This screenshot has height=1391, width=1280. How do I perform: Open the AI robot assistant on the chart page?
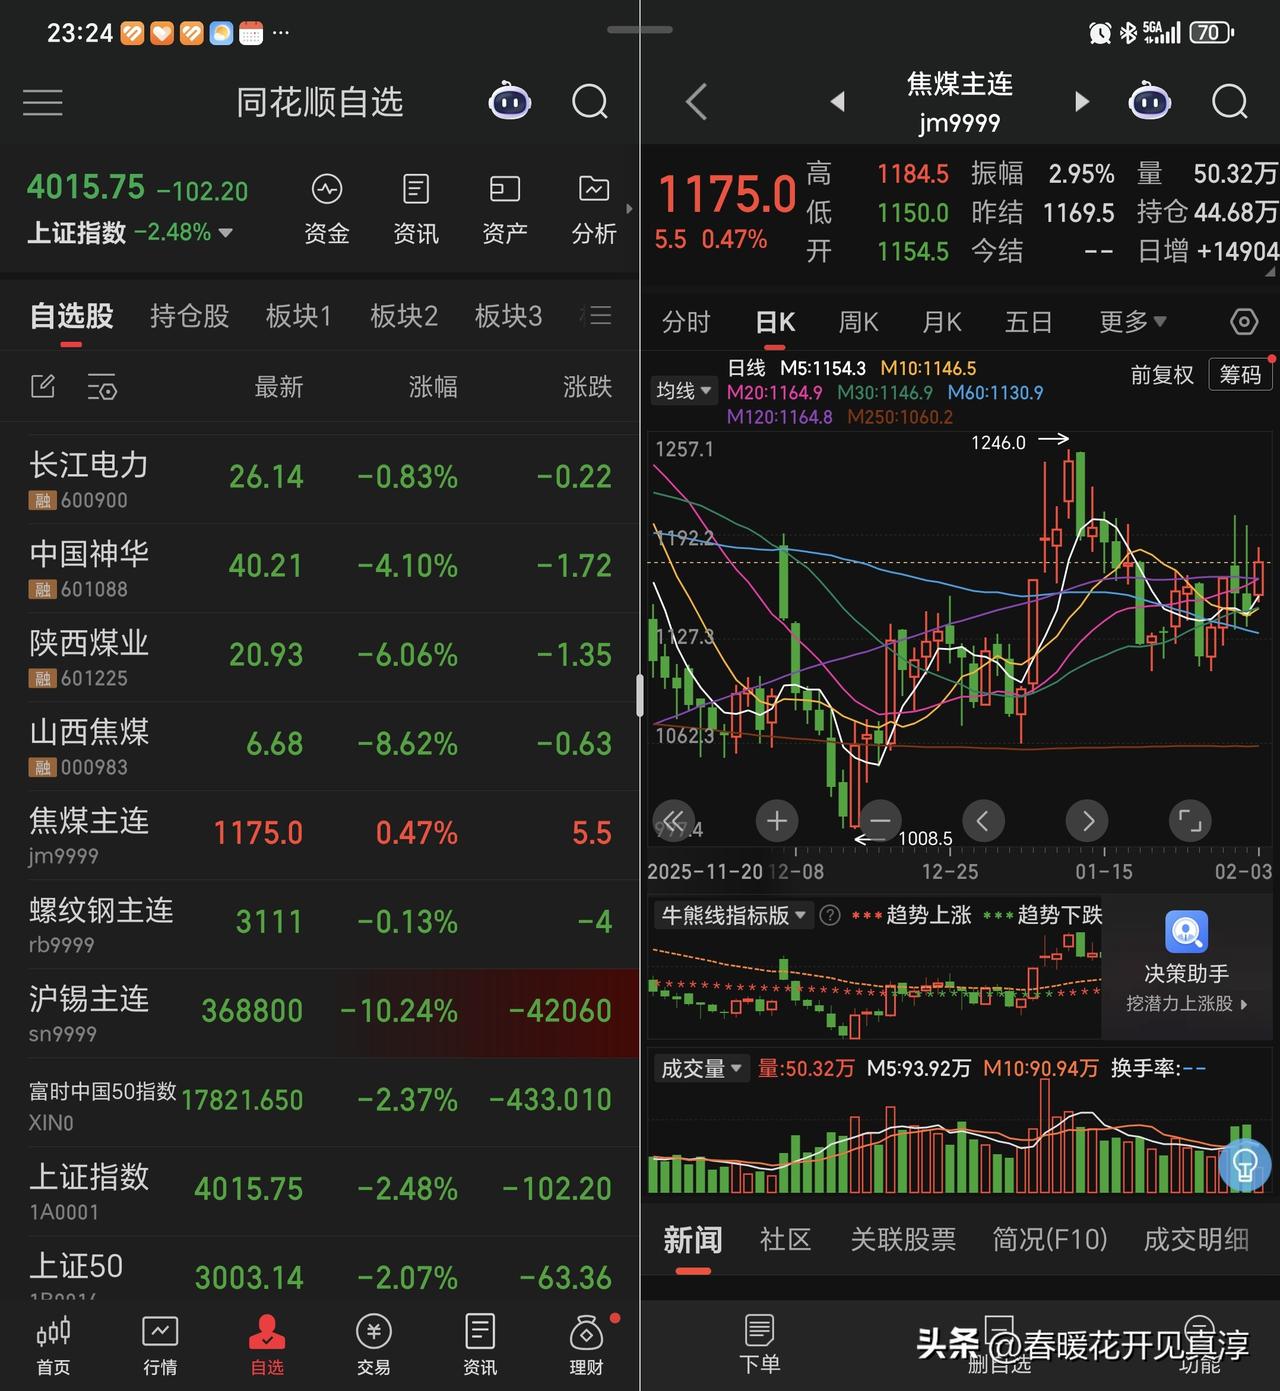pyautogui.click(x=1149, y=101)
